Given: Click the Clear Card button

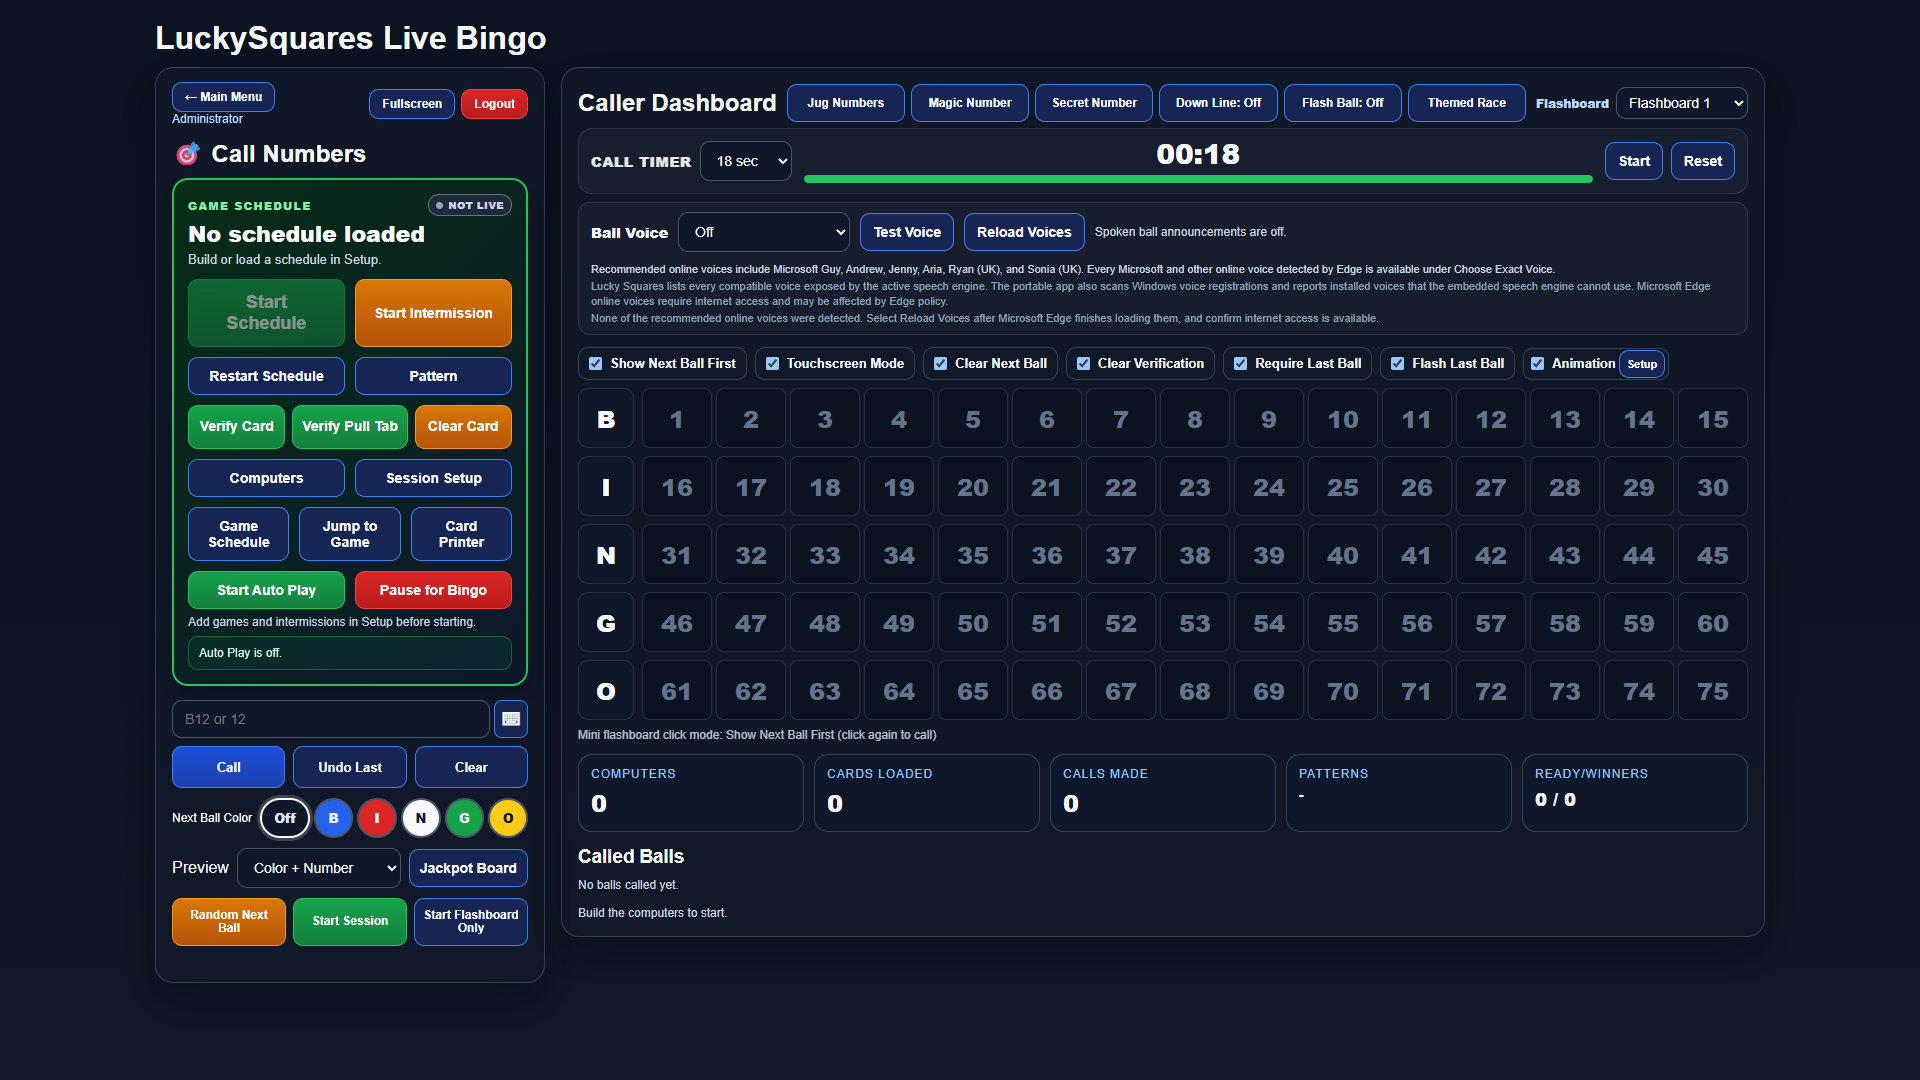Looking at the screenshot, I should 463,427.
